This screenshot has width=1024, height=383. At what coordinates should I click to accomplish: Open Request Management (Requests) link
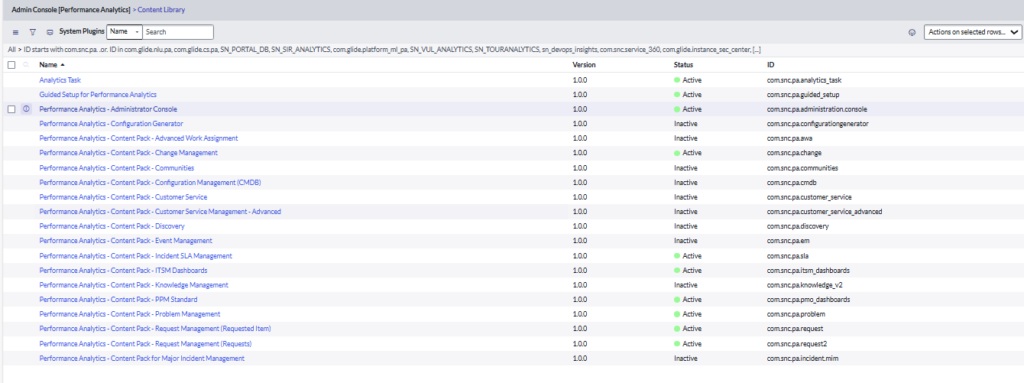(145, 344)
